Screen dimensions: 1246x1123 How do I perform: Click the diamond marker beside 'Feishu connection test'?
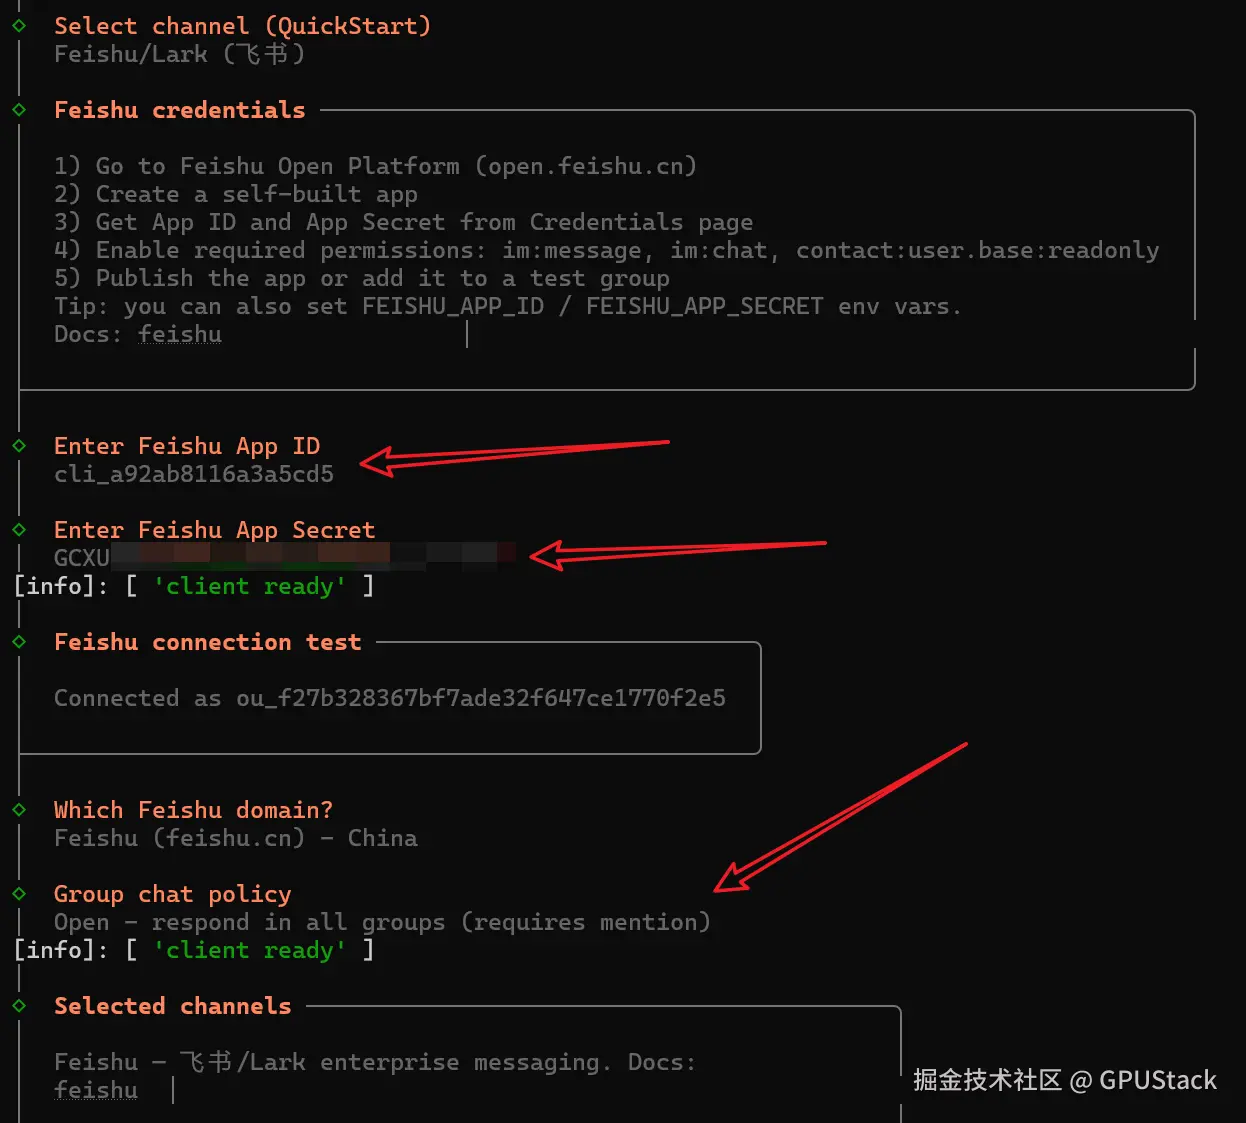pos(19,642)
